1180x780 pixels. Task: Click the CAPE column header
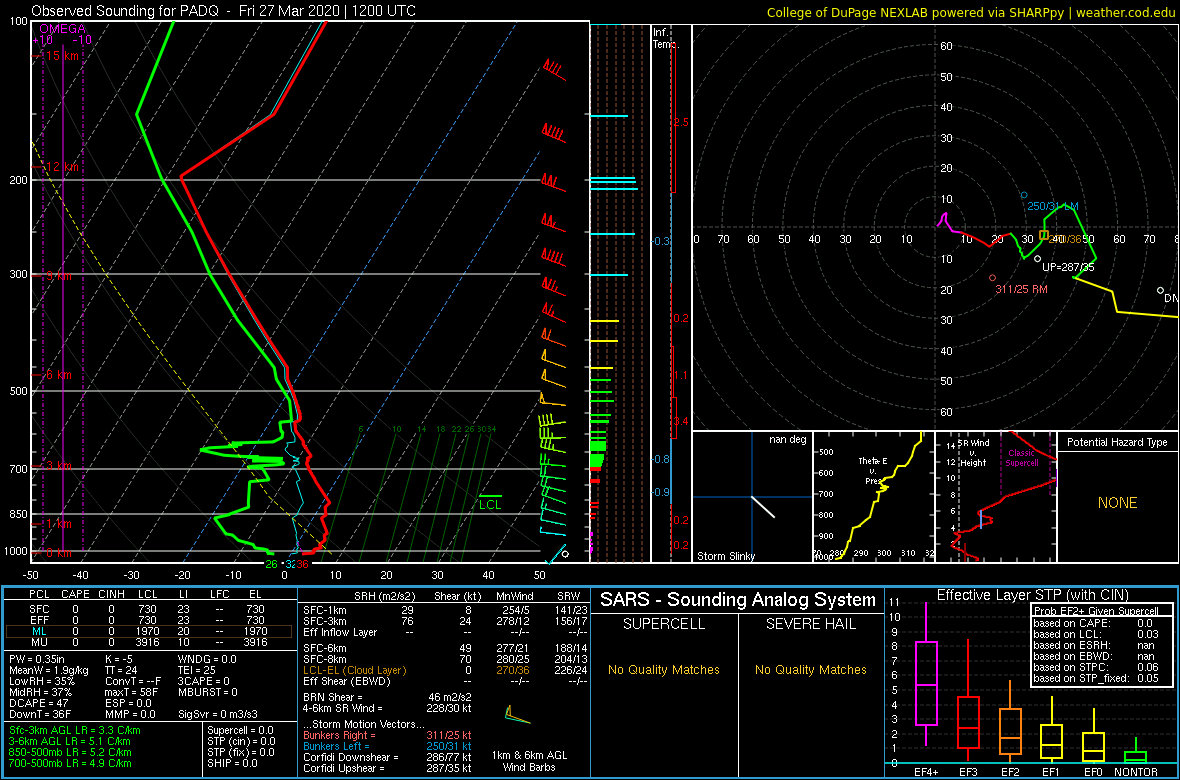[75, 595]
